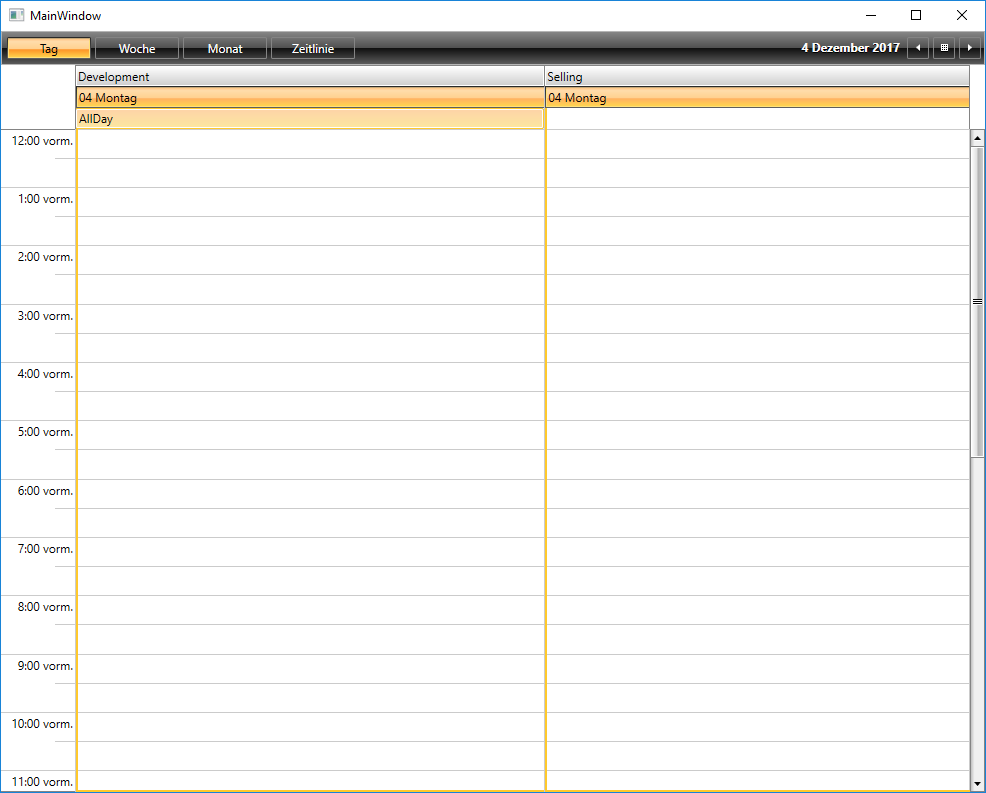Open the calendar date picker icon

pos(944,48)
